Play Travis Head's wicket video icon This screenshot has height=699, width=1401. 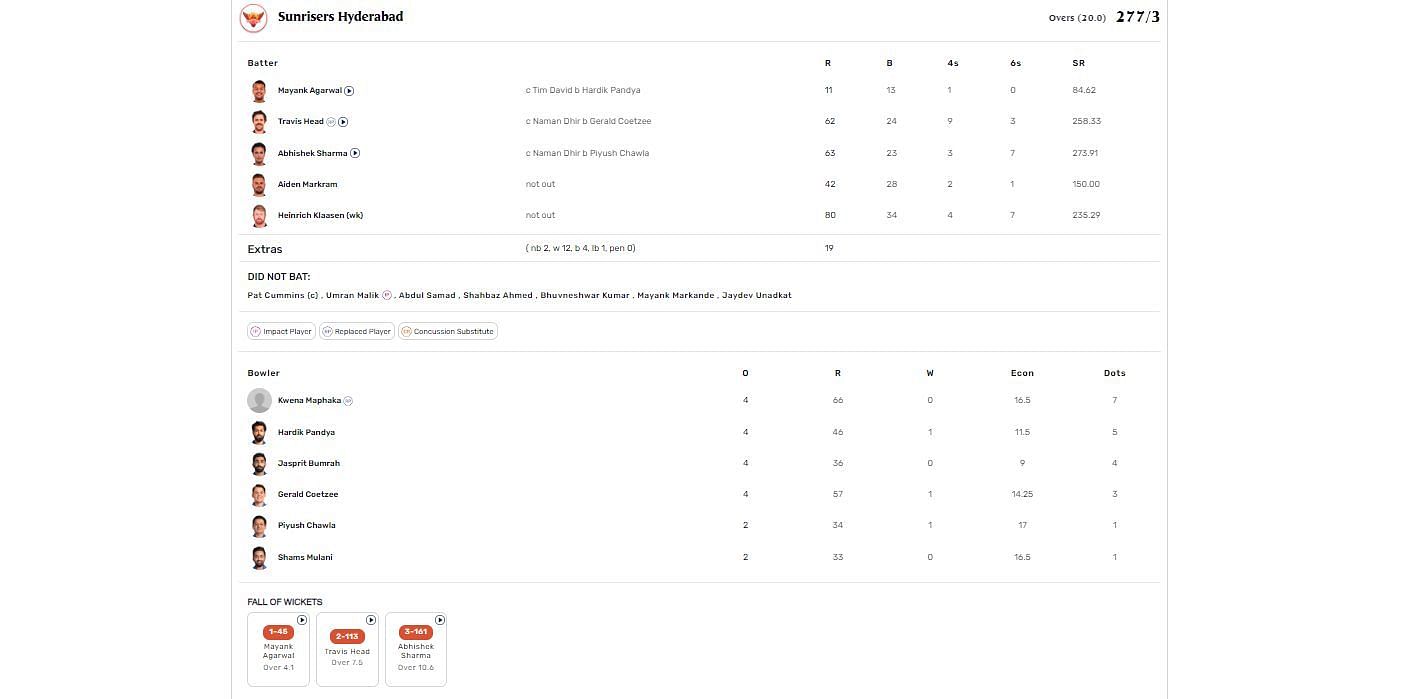[x=343, y=122]
